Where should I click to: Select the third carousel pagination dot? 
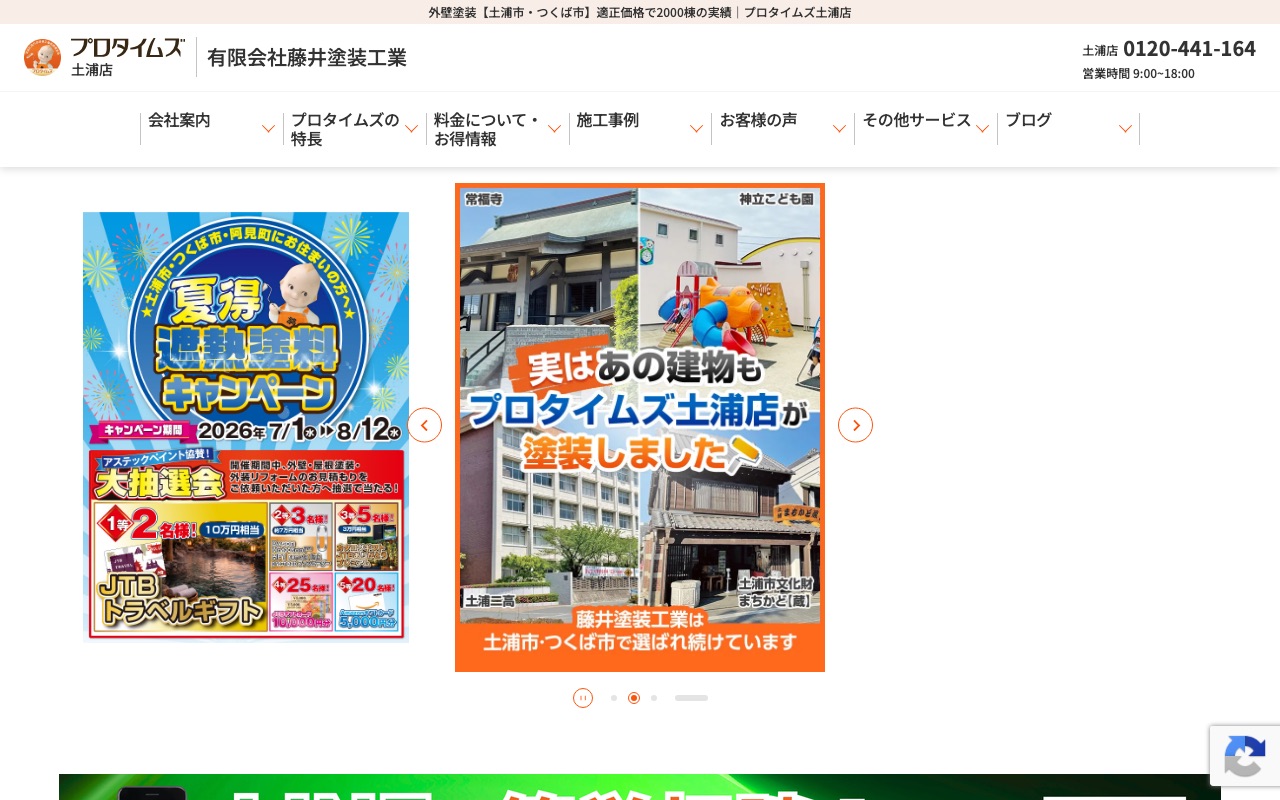tap(654, 698)
